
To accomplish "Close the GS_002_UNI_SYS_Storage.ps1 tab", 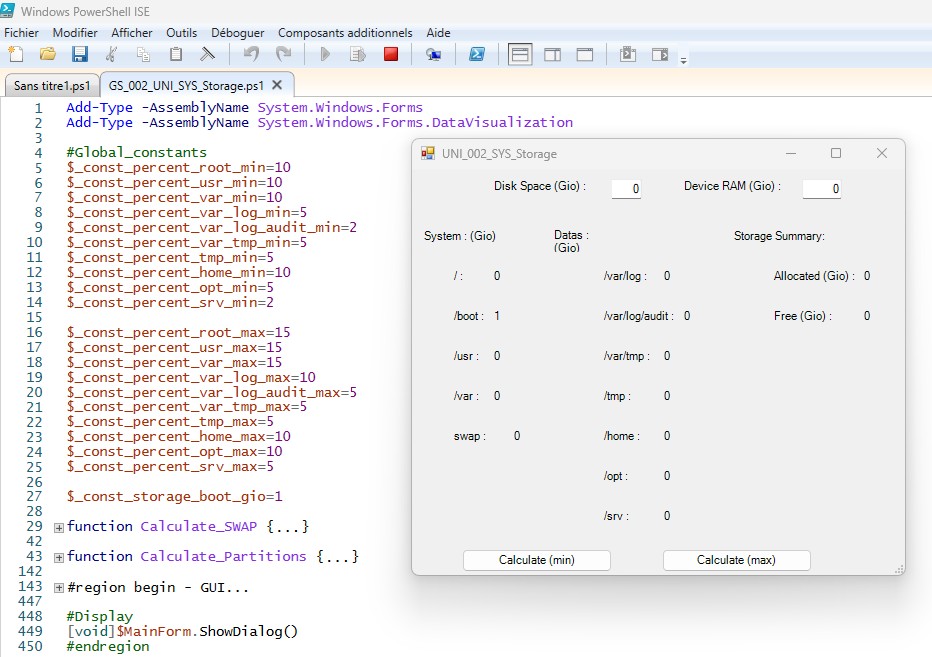I will [x=277, y=85].
